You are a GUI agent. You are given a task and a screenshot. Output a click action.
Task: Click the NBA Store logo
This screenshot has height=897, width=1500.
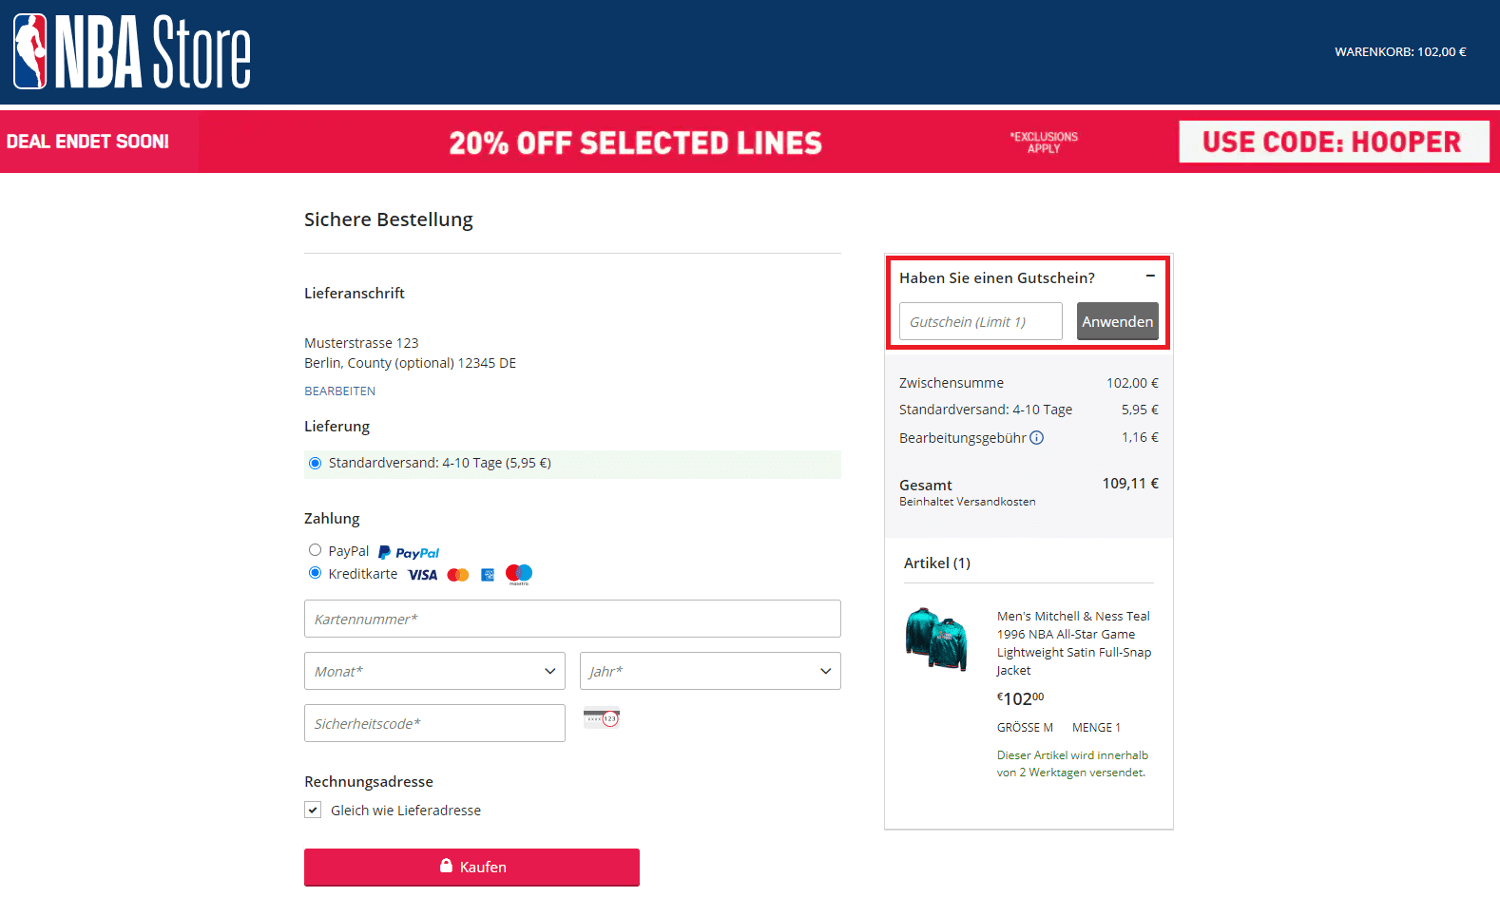131,50
